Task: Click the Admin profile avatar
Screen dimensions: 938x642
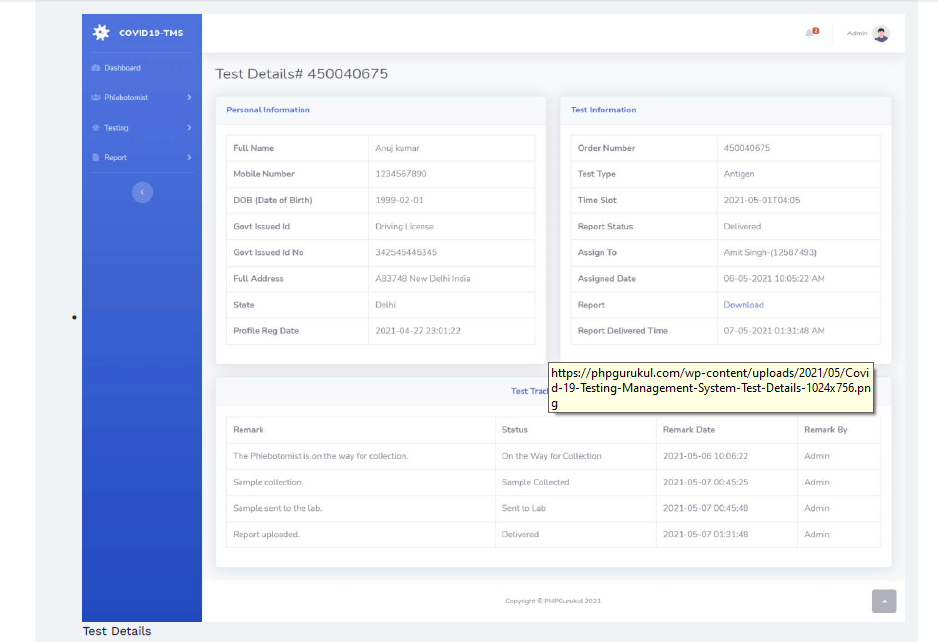Action: (x=881, y=34)
